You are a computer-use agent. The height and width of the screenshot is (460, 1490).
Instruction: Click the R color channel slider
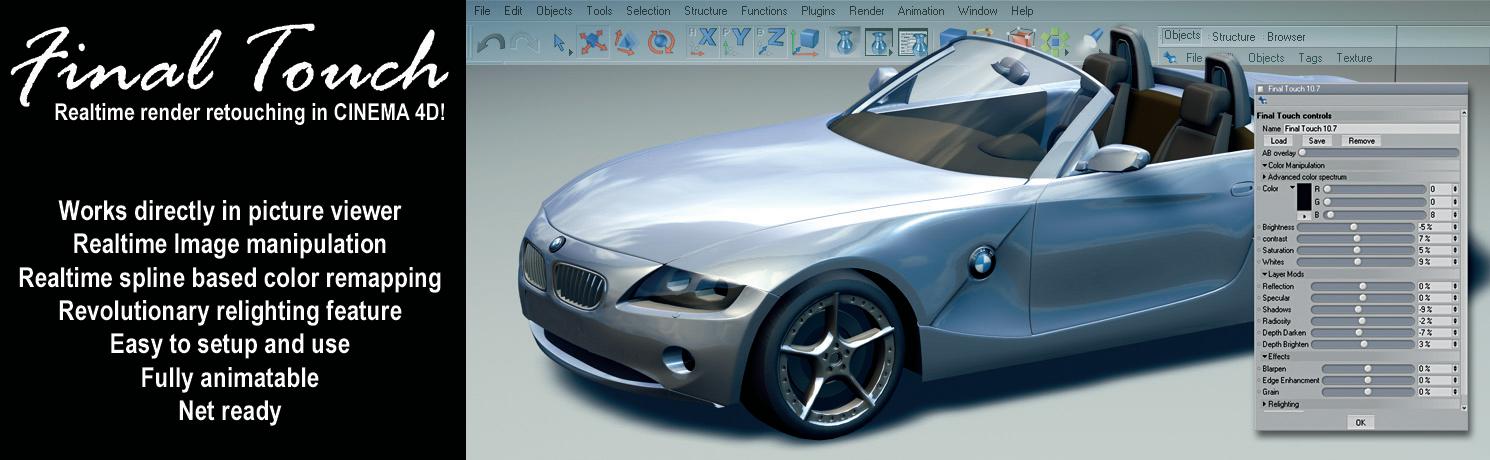(1374, 189)
